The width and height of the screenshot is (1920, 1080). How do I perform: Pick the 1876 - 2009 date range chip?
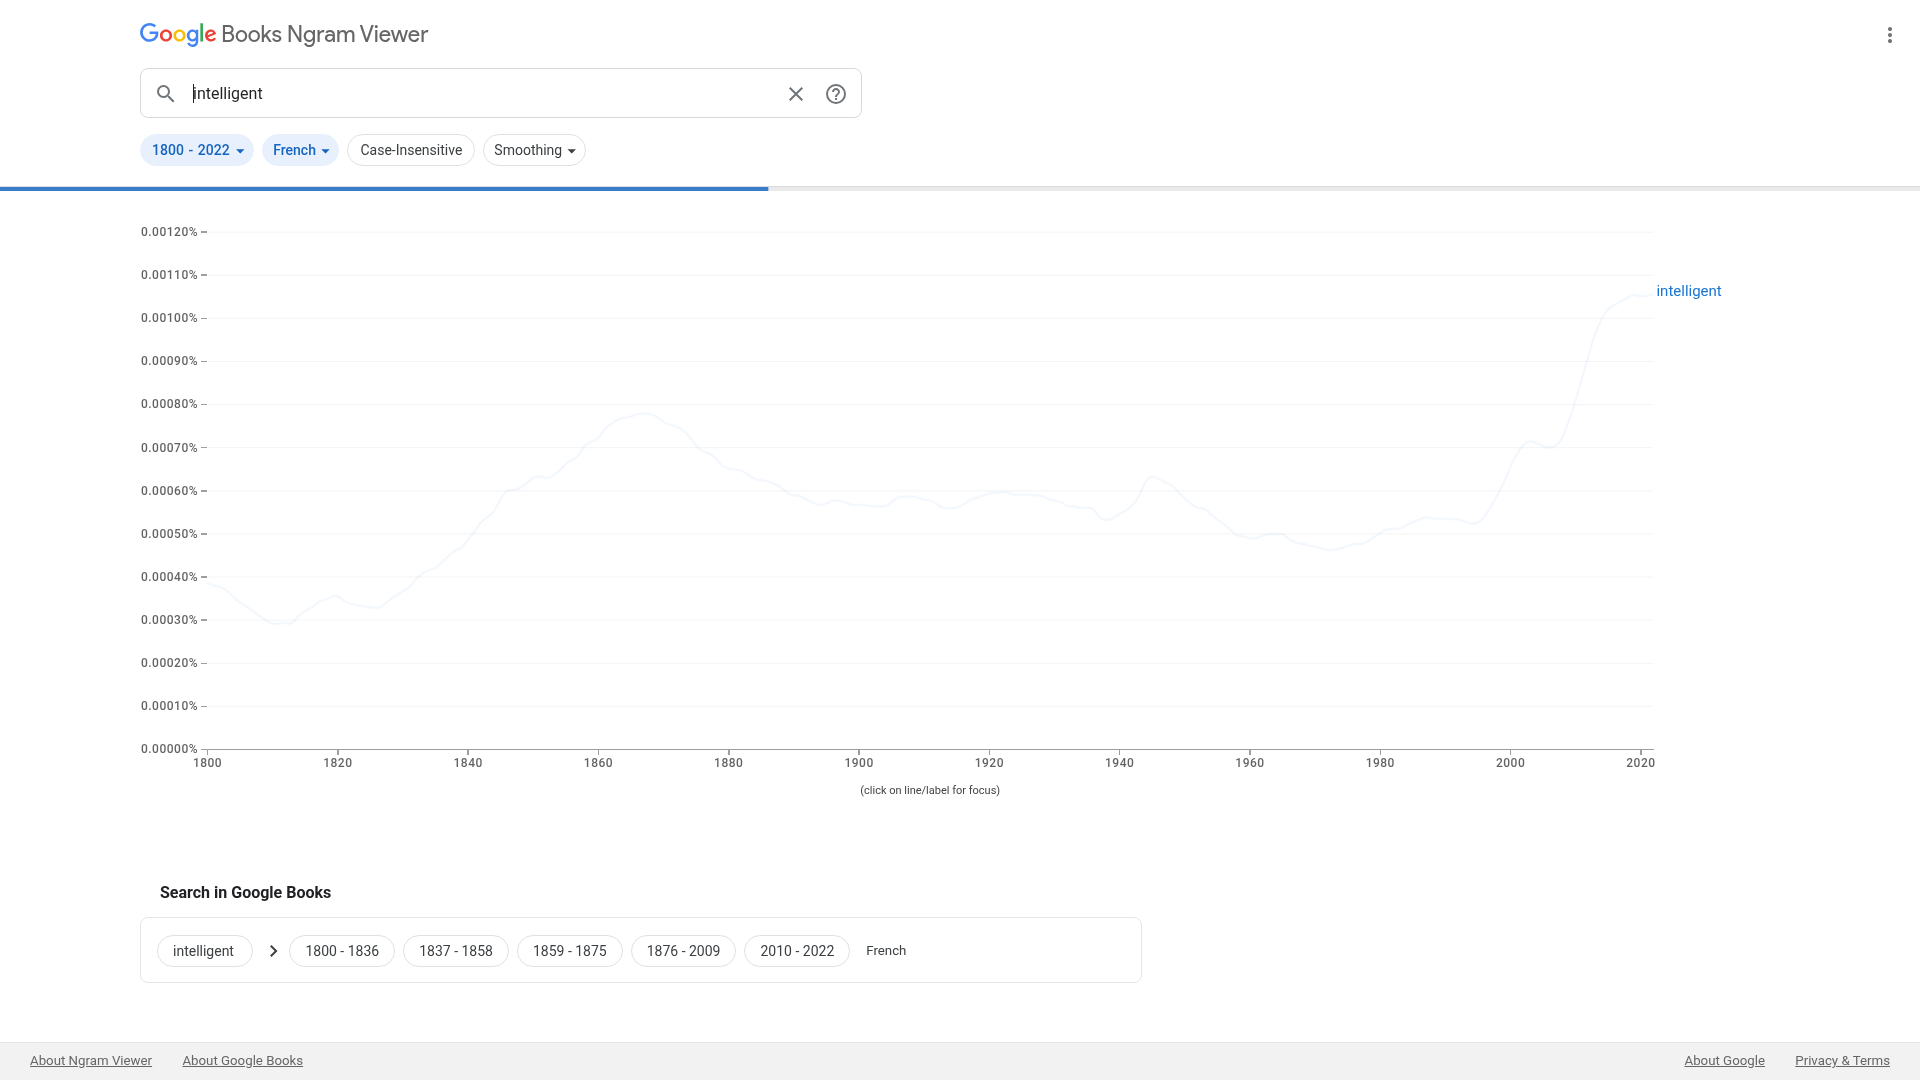tap(683, 951)
